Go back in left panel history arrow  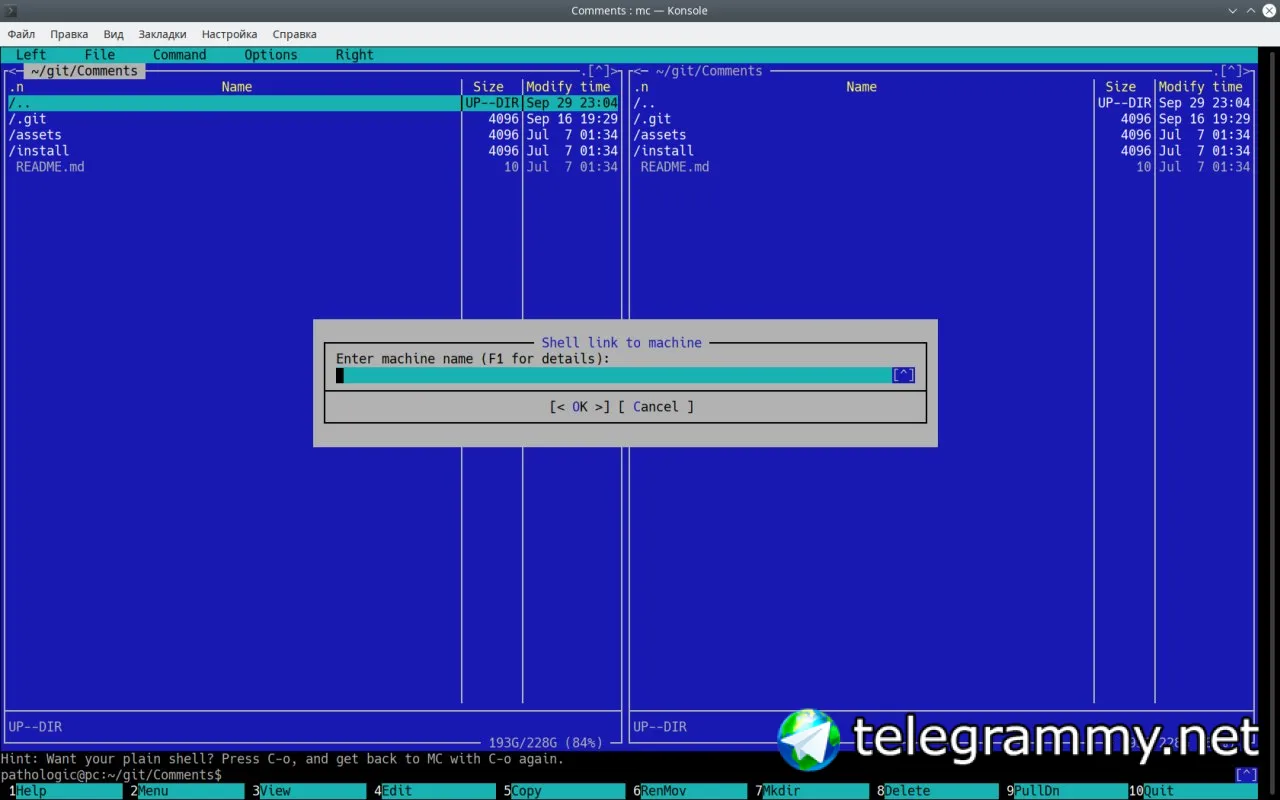[12, 71]
